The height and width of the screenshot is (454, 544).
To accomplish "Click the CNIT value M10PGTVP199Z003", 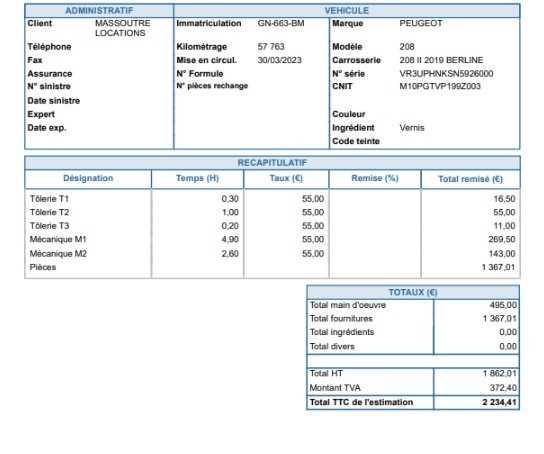I will coord(440,86).
